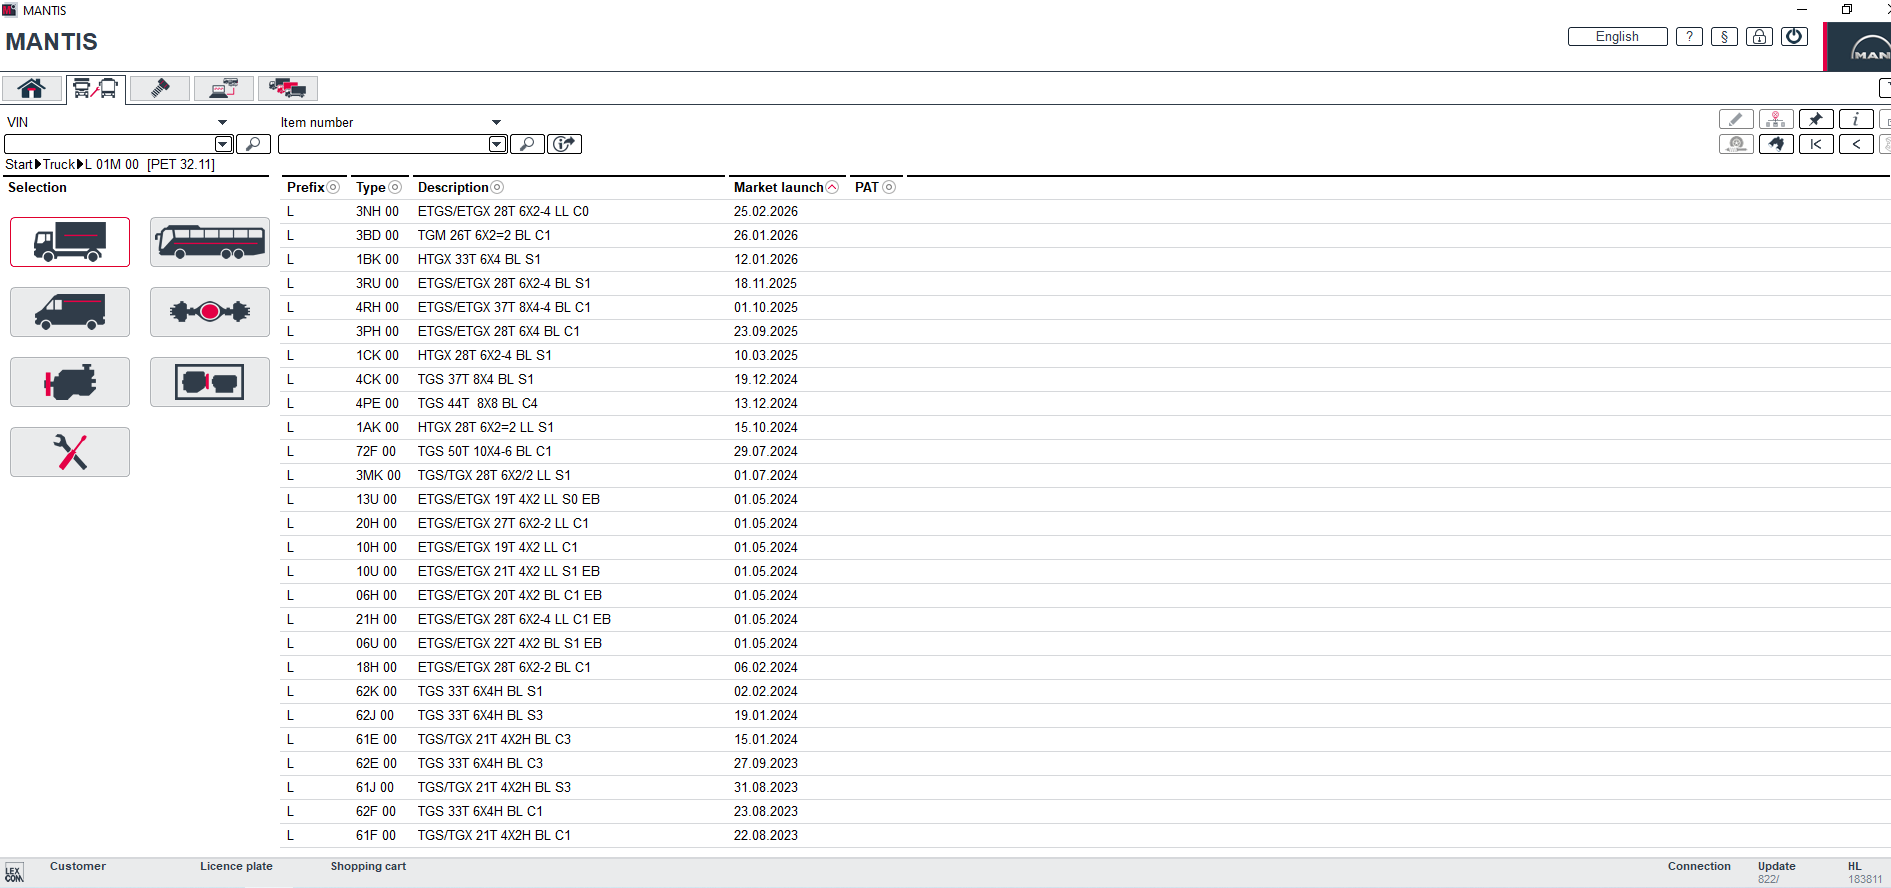Click the Start breadcrumb link
The image size is (1891, 888).
tap(19, 164)
